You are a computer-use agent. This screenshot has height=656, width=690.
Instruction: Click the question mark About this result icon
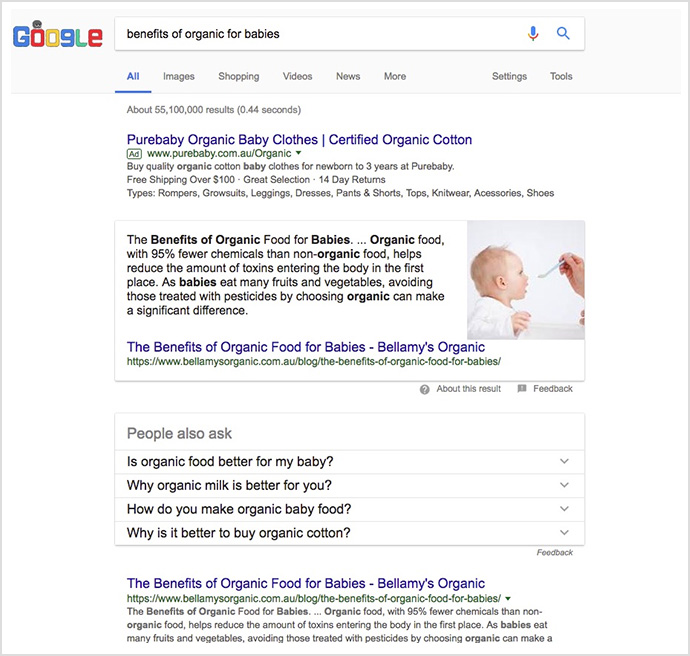coord(424,389)
